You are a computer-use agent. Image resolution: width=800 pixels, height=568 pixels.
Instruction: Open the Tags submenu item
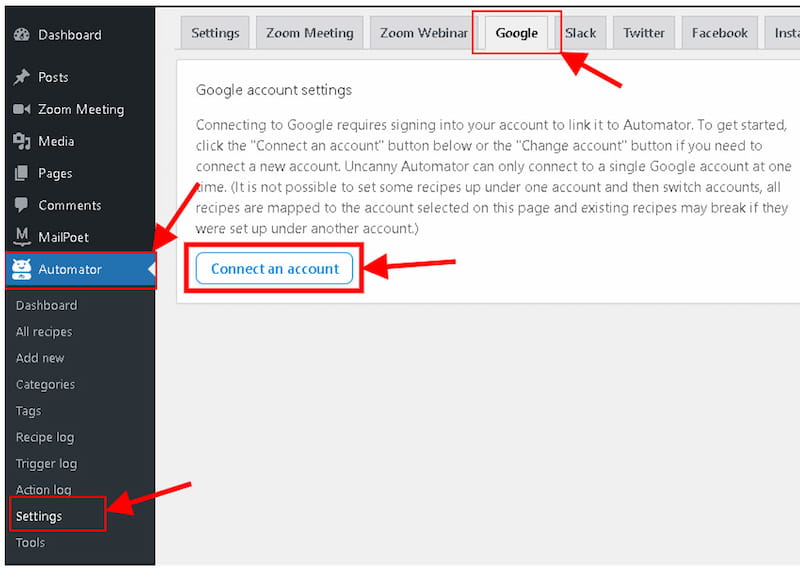click(x=29, y=411)
